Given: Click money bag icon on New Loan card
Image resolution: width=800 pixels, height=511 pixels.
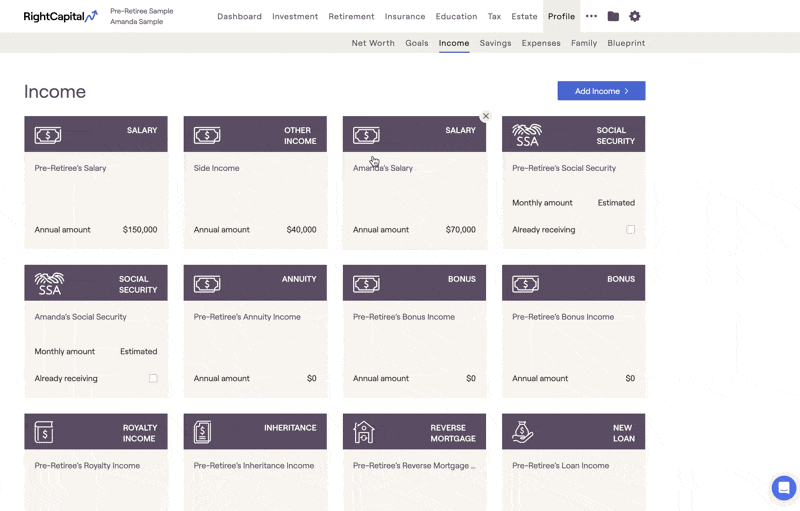Looking at the screenshot, I should (x=523, y=432).
